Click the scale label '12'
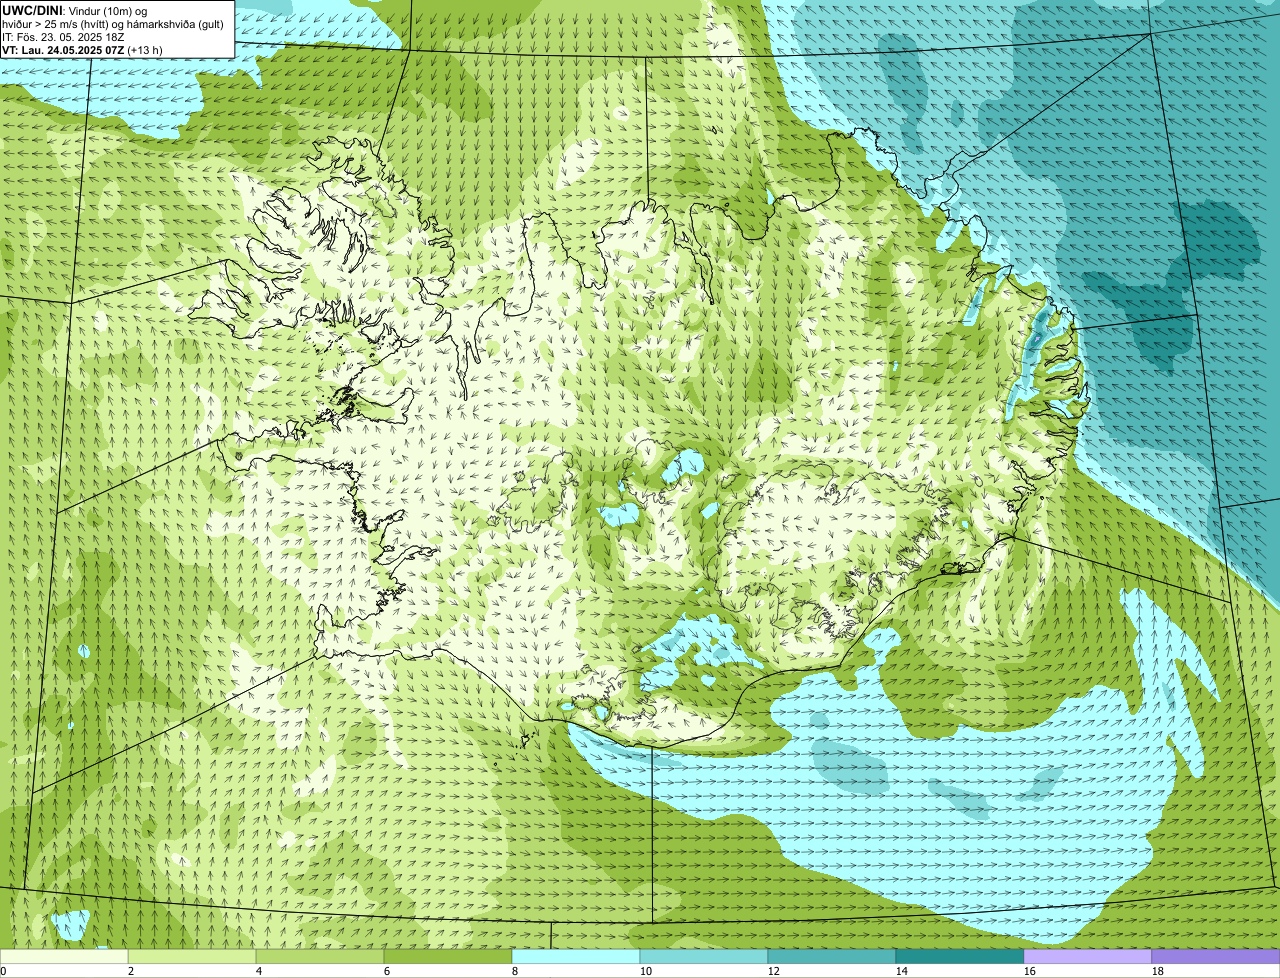 pos(774,971)
